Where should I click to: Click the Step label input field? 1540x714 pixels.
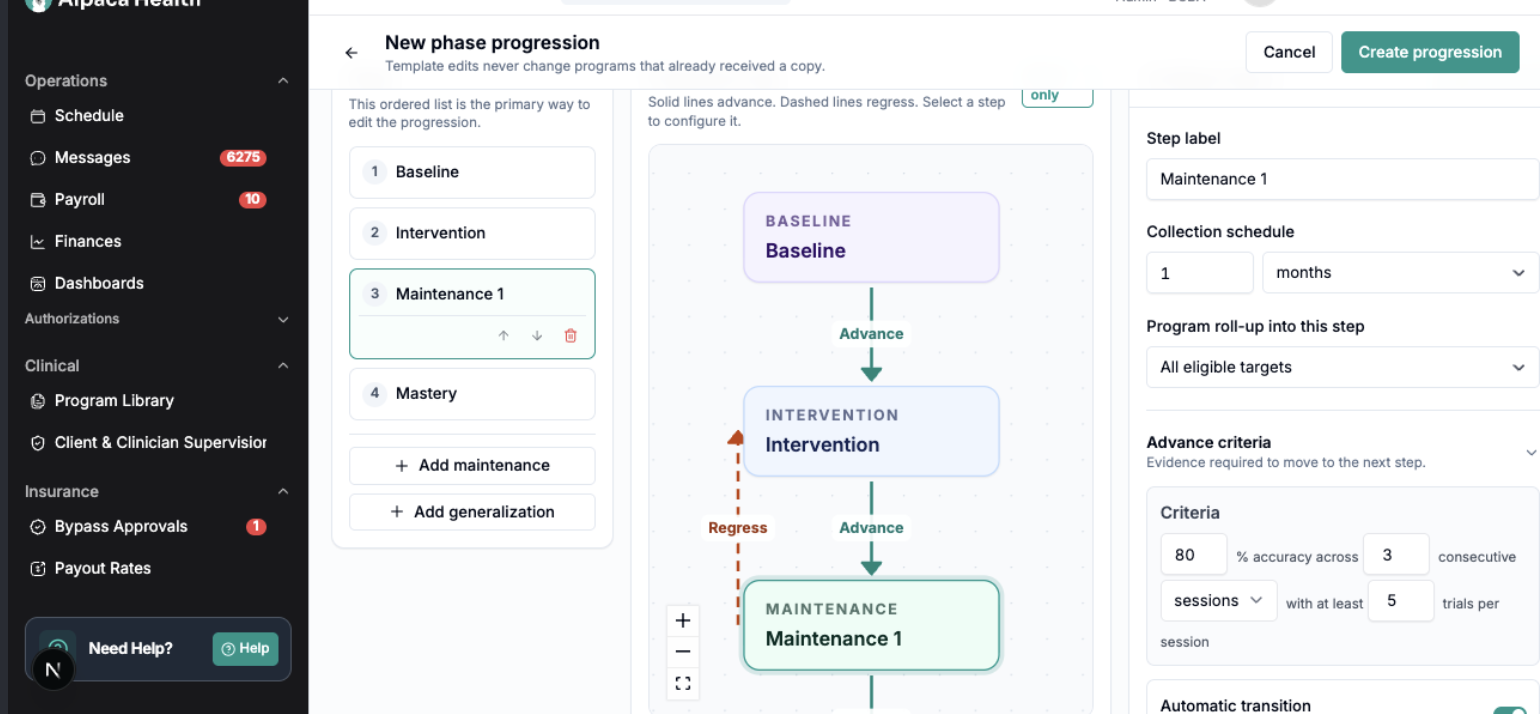tap(1342, 179)
